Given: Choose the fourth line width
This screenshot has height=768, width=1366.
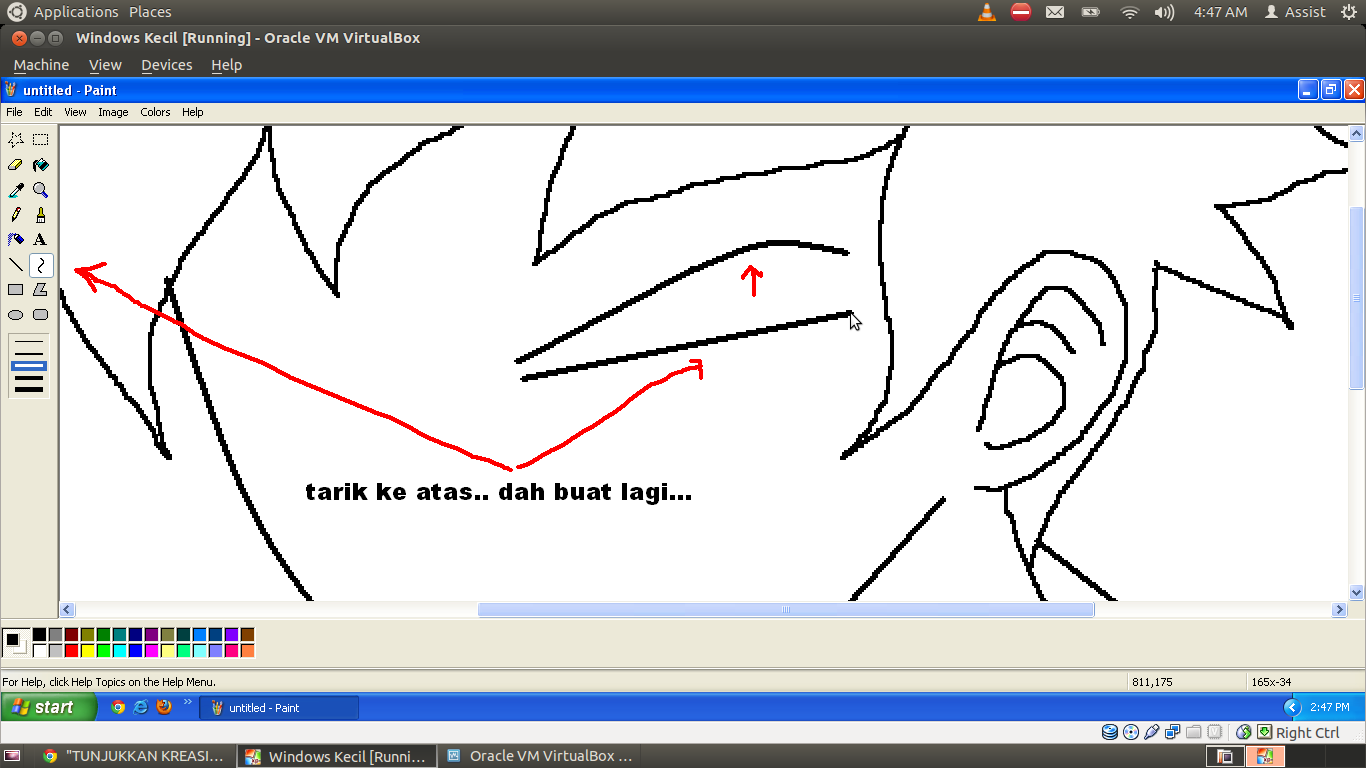Looking at the screenshot, I should click(x=29, y=377).
